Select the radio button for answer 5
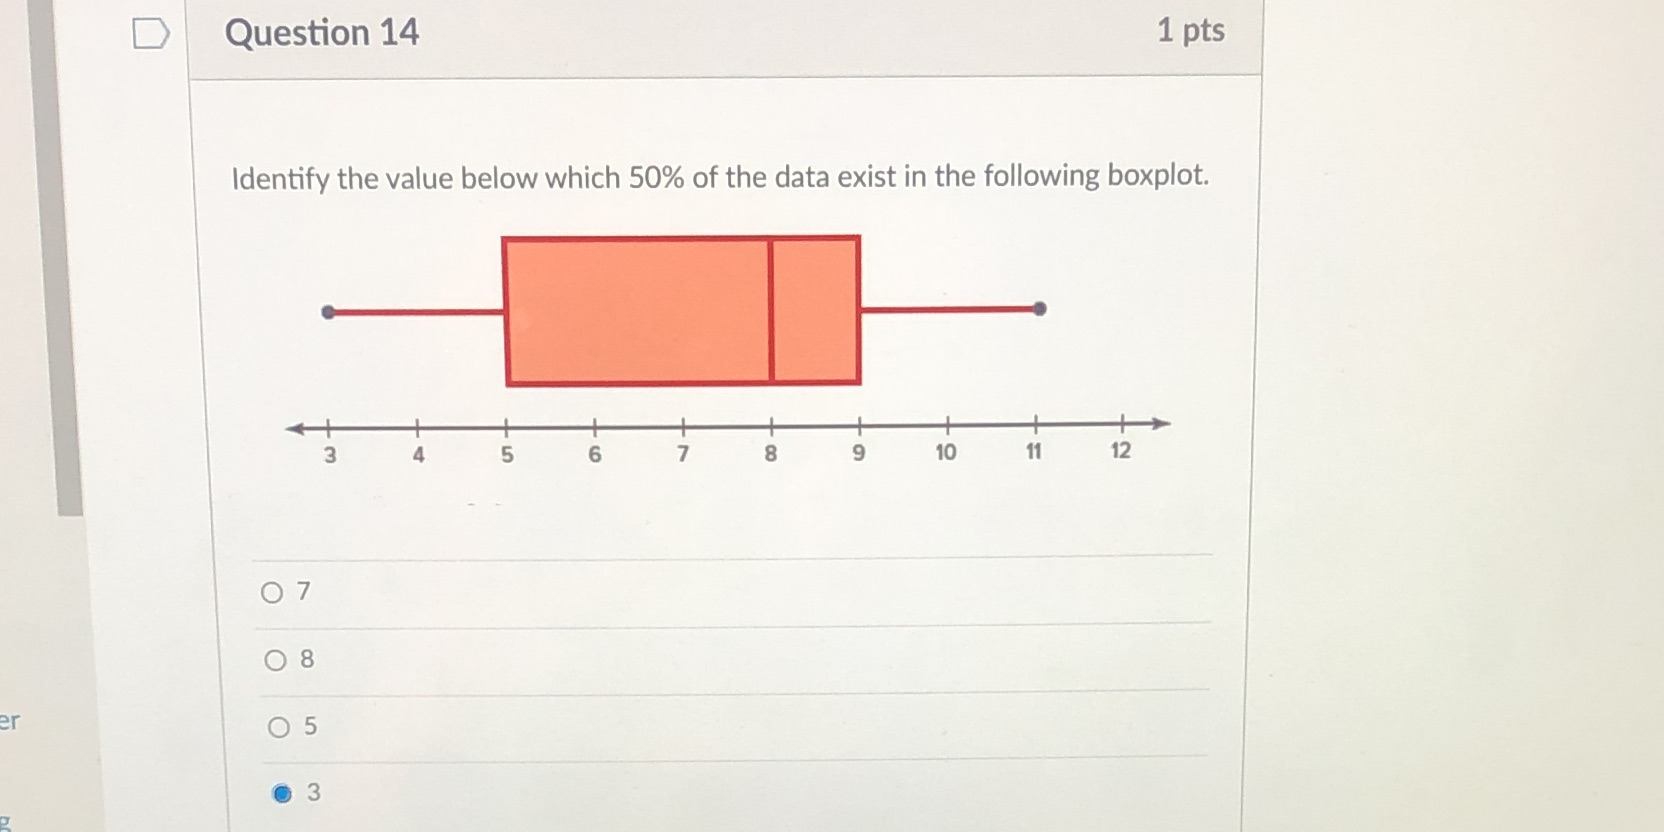 tap(278, 727)
